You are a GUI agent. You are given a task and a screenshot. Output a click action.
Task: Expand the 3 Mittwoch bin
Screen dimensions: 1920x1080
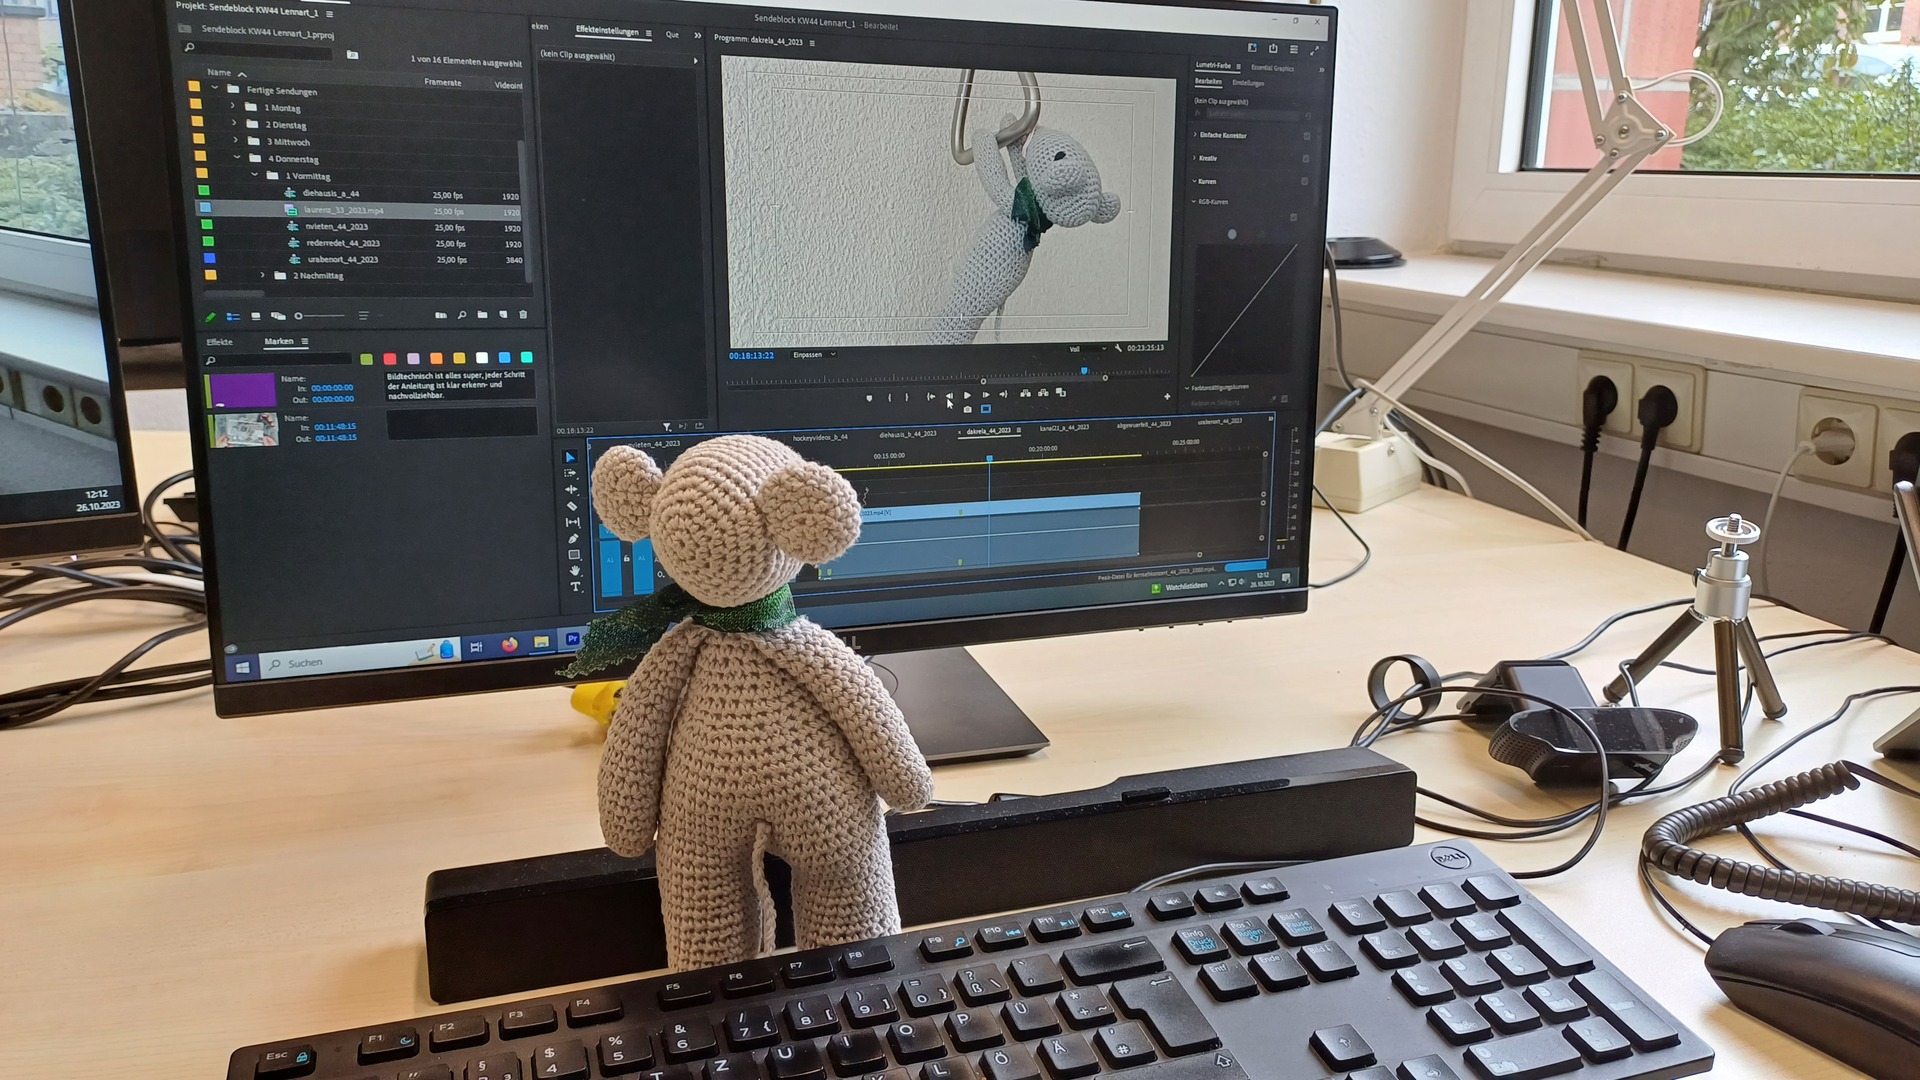(236, 140)
